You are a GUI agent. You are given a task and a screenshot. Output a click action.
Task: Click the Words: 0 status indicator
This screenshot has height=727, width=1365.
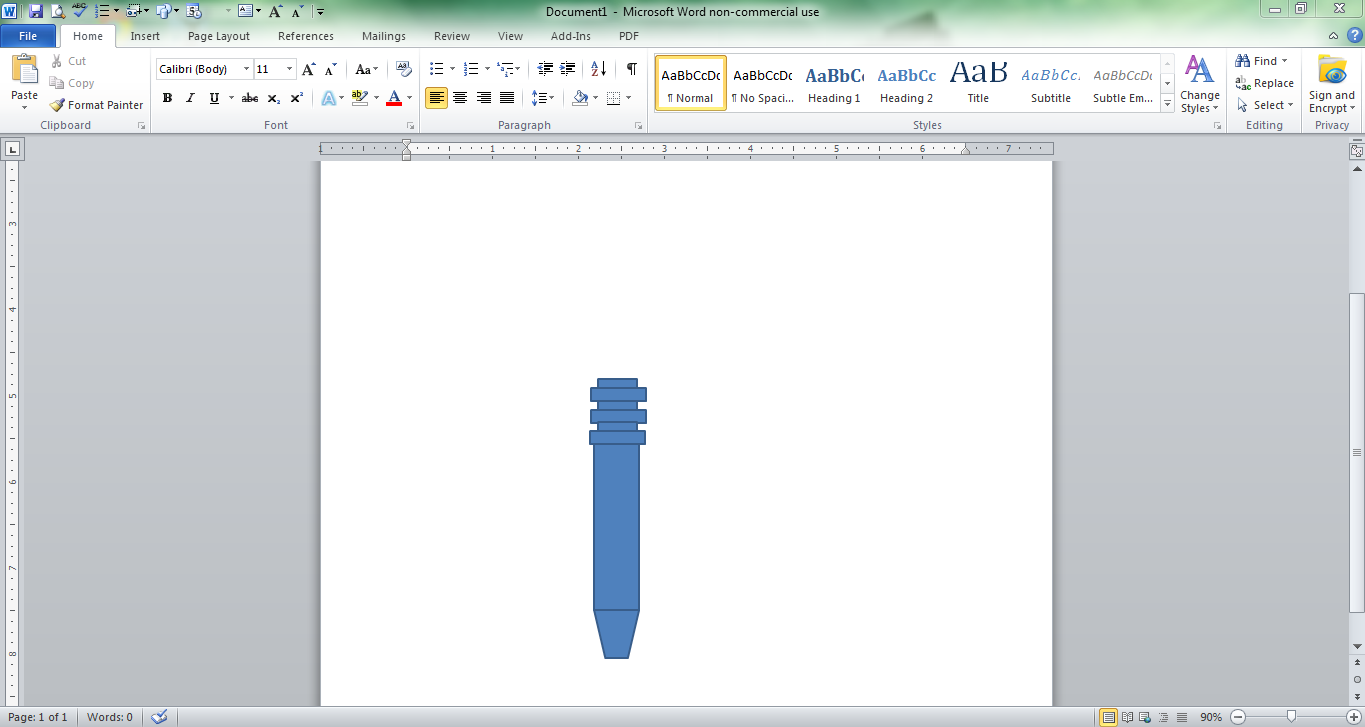[110, 717]
